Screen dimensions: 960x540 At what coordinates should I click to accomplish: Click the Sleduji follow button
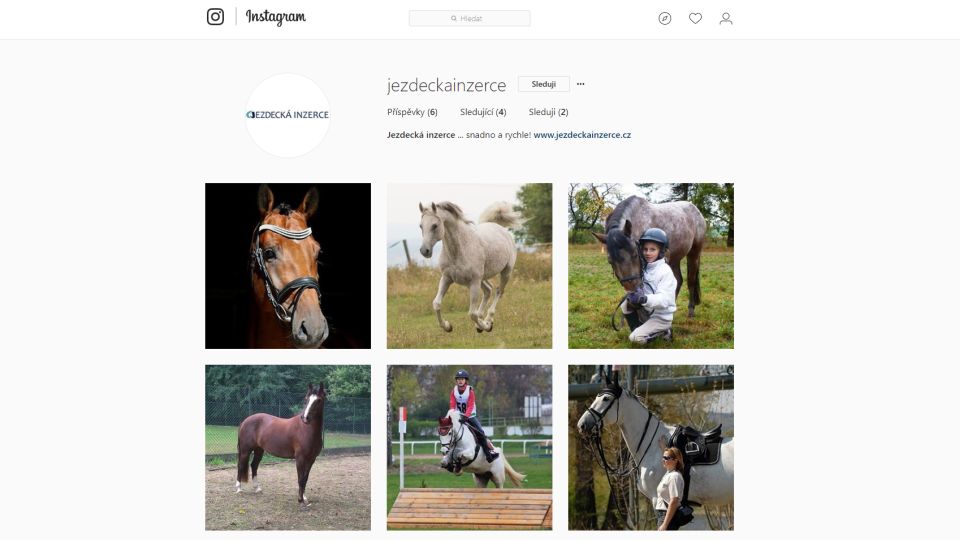coord(544,84)
